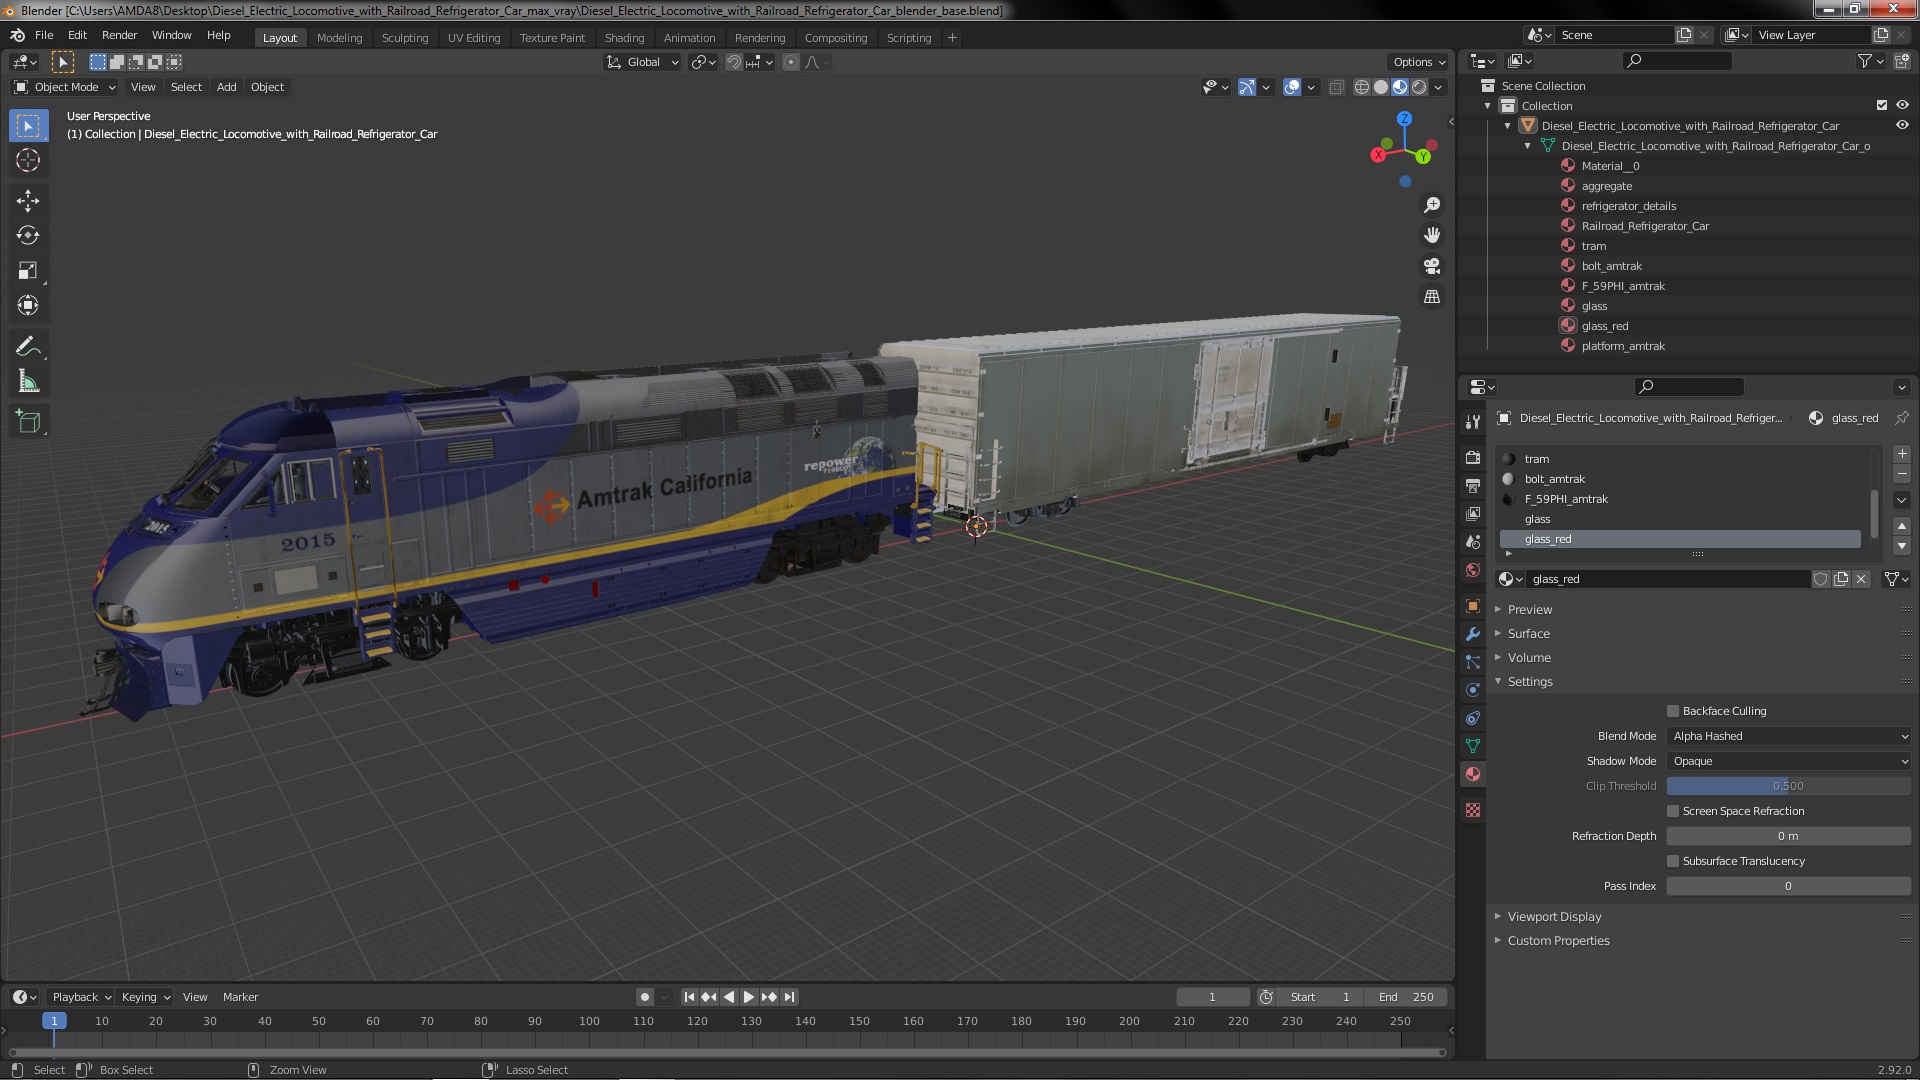
Task: Toggle camera view icon
Action: (1432, 266)
